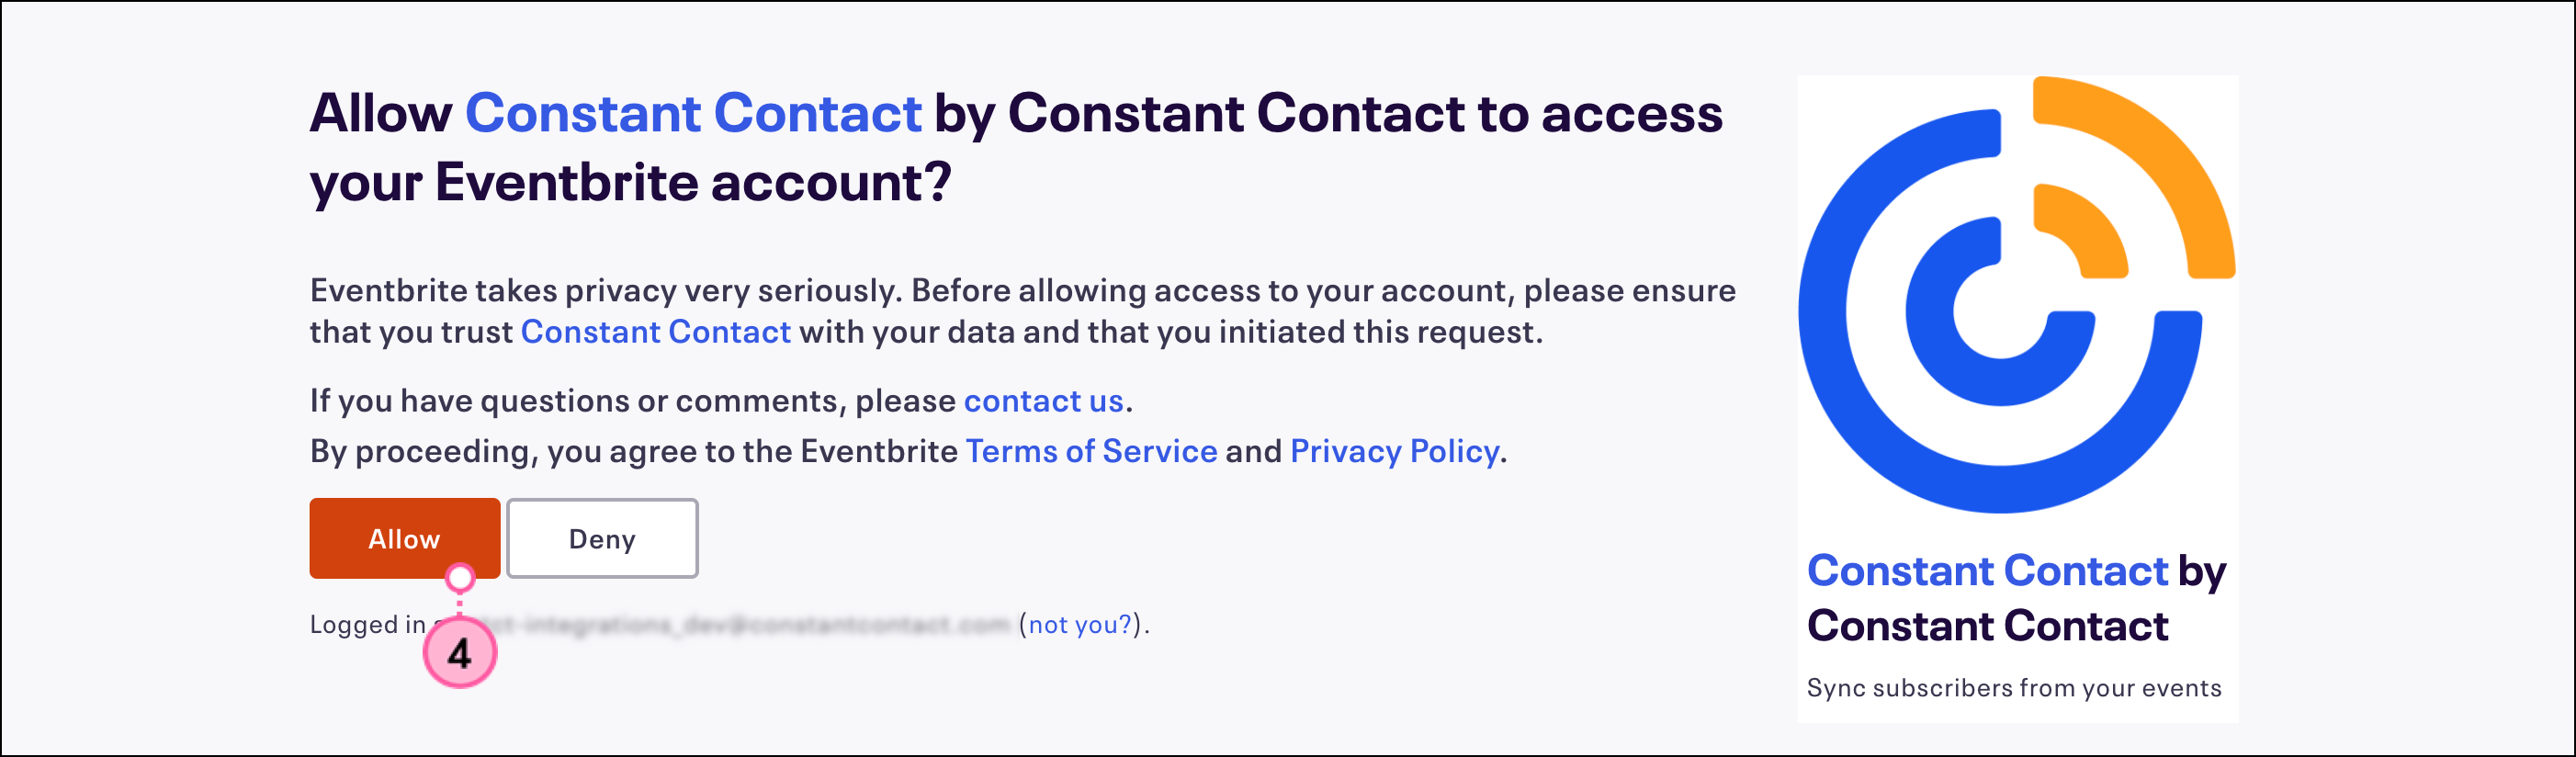Viewport: 2576px width, 757px height.
Task: Click the small pink hotspot circle on Allow
Action: tap(460, 577)
